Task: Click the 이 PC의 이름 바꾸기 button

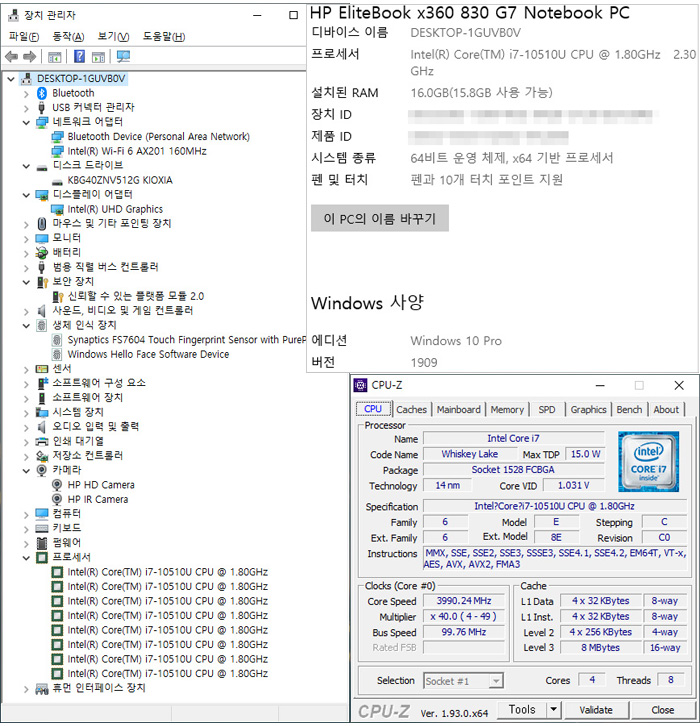Action: click(380, 218)
